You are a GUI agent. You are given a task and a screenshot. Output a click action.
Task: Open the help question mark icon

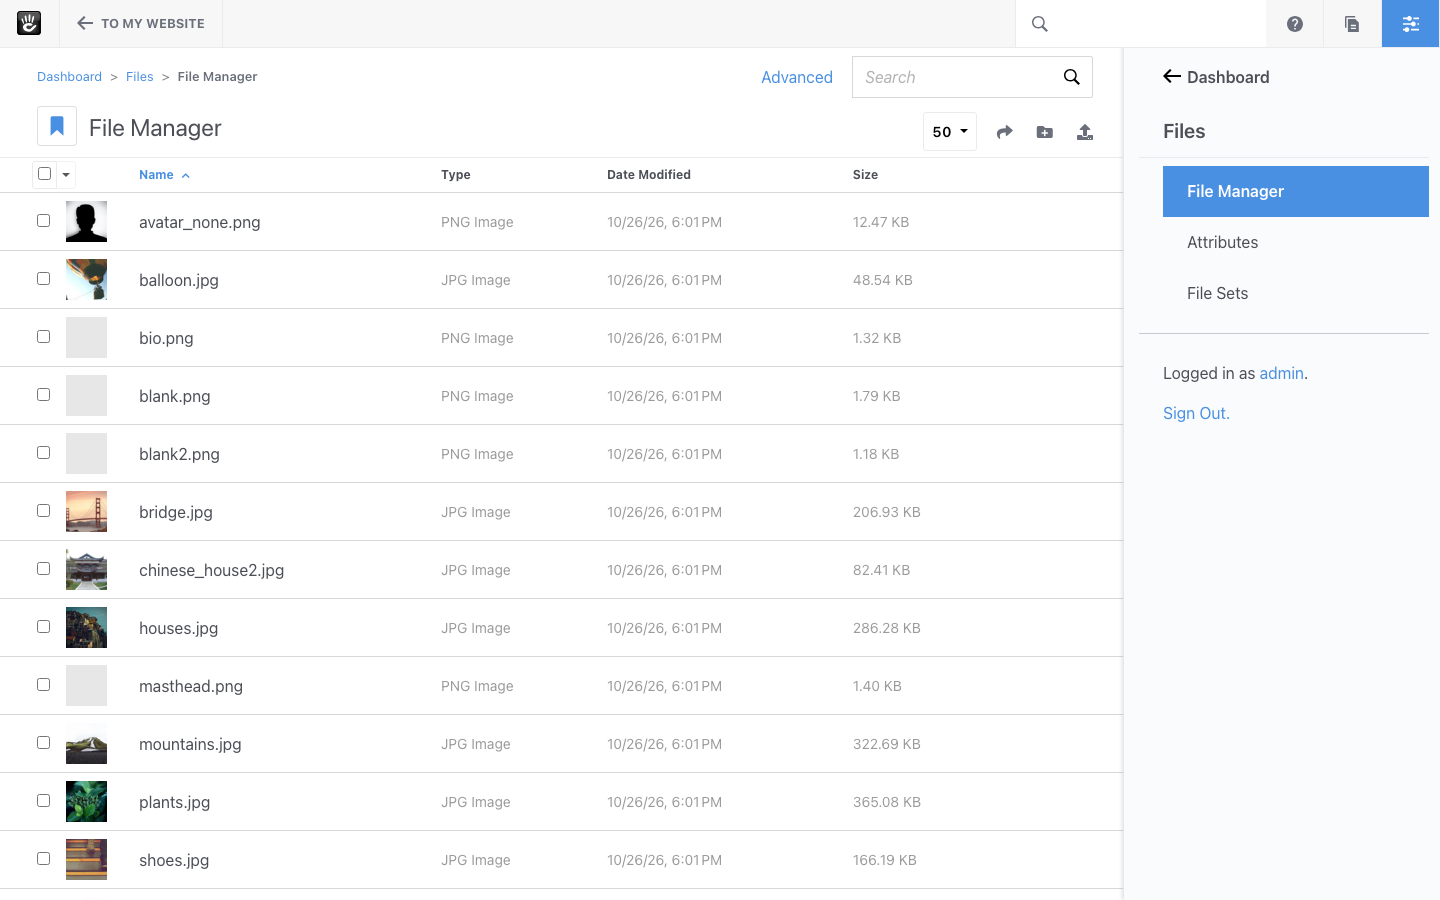(x=1295, y=24)
